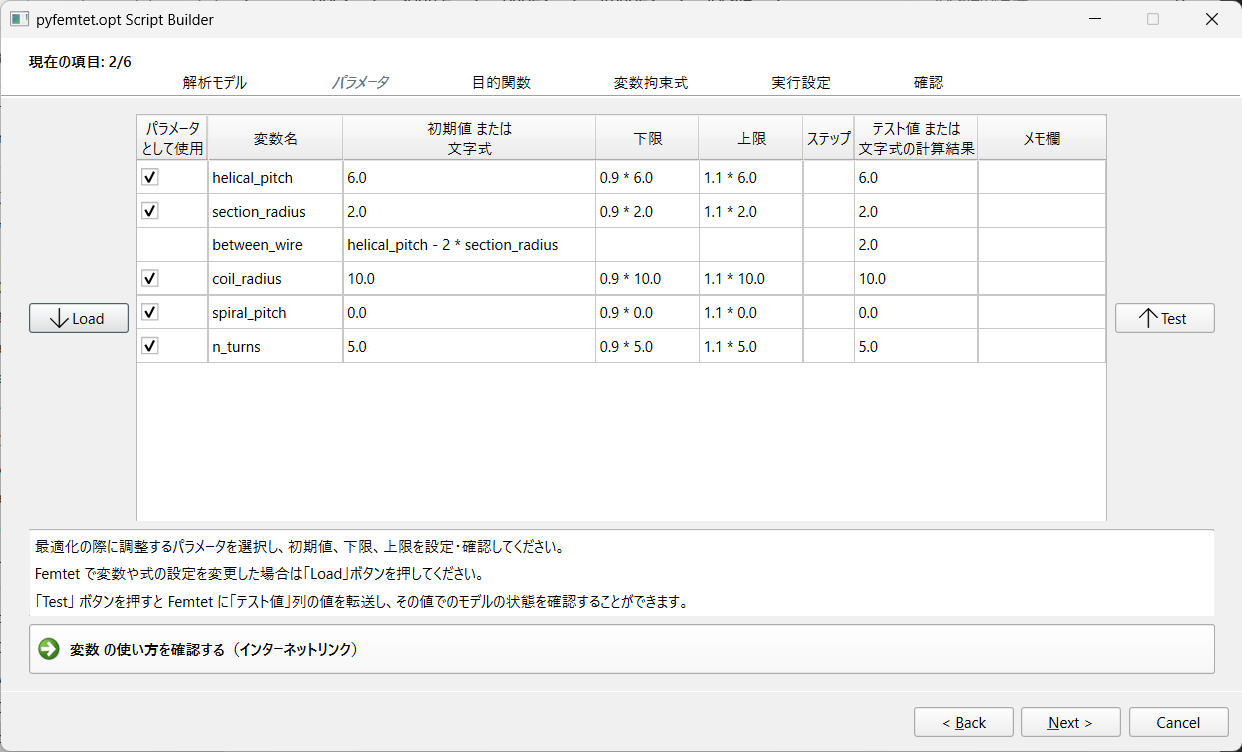Select upper bound cell 1.1 * 2.0

pyautogui.click(x=751, y=211)
